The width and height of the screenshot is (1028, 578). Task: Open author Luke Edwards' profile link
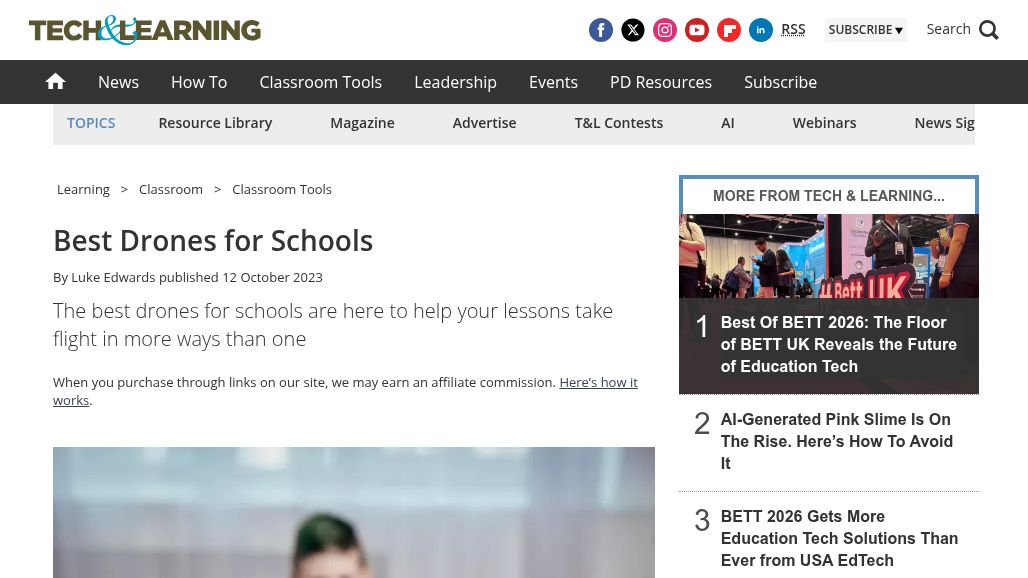tap(113, 277)
